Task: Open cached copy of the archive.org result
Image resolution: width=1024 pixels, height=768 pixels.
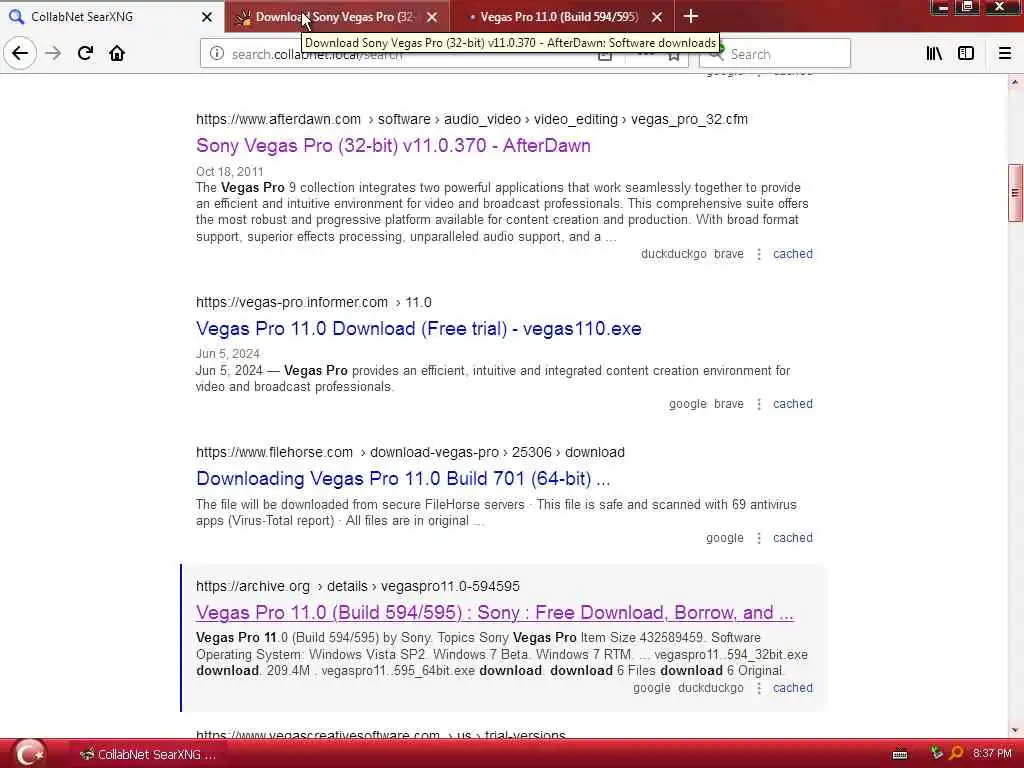Action: (x=793, y=688)
